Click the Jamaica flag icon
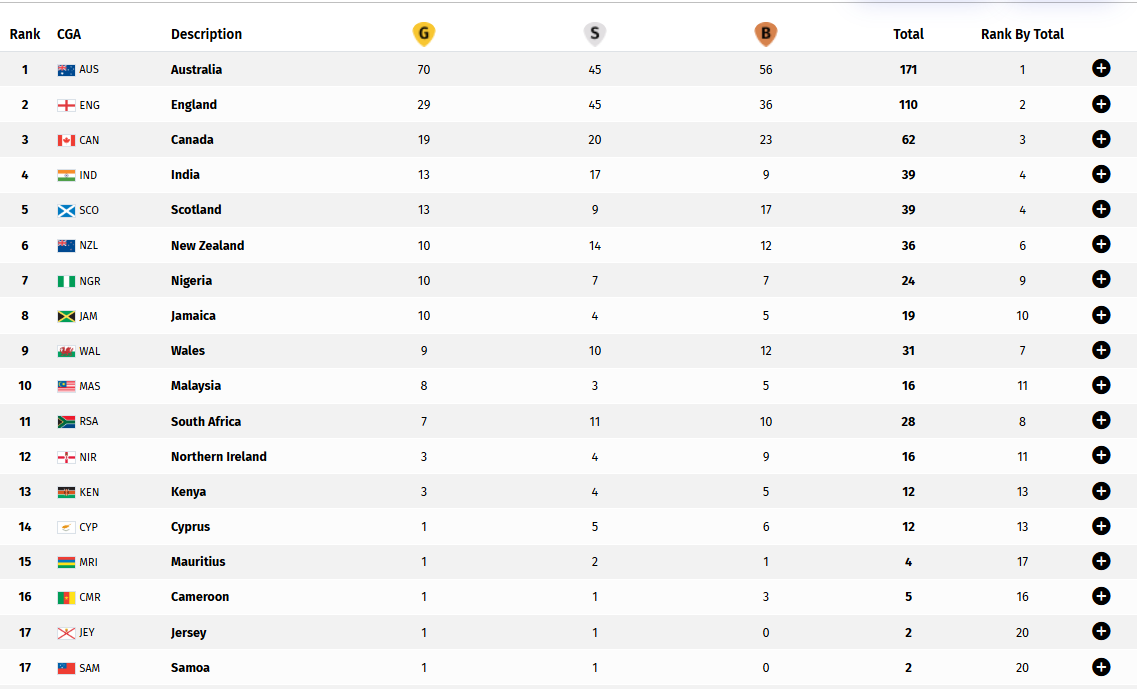 click(x=66, y=316)
